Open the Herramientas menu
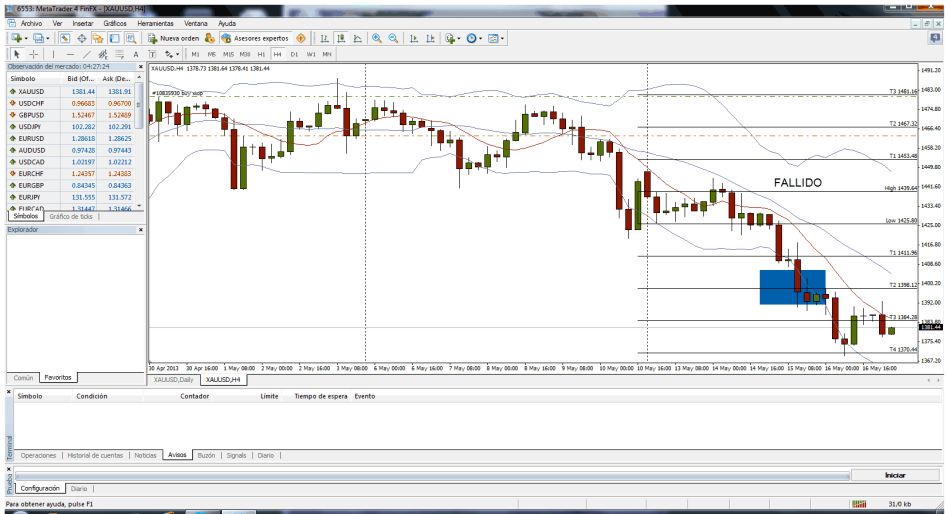 [x=155, y=22]
